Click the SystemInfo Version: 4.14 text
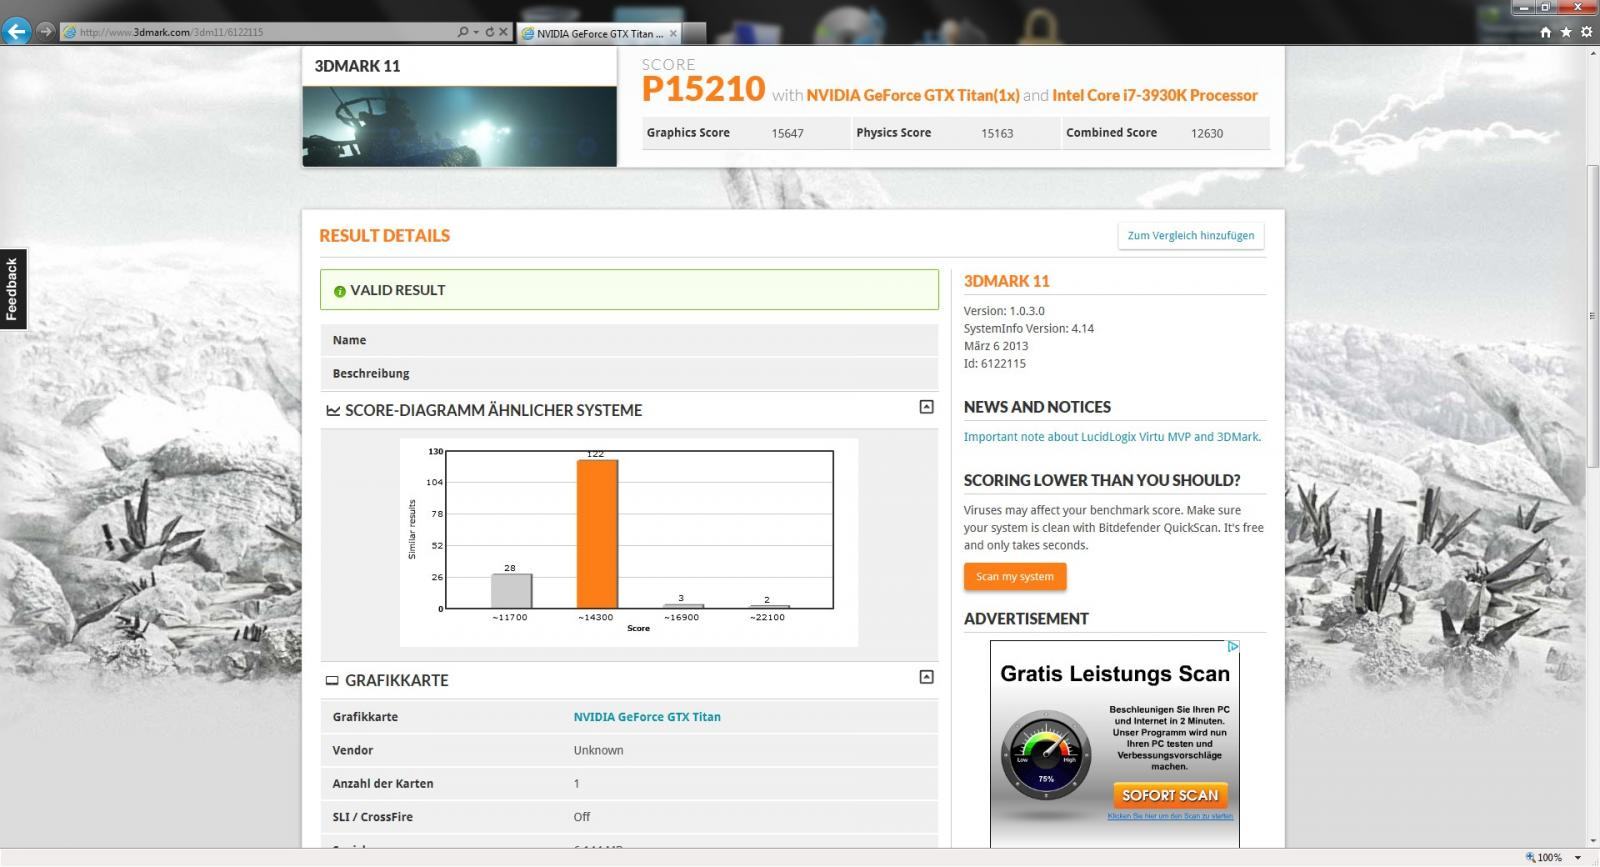 click(1029, 328)
